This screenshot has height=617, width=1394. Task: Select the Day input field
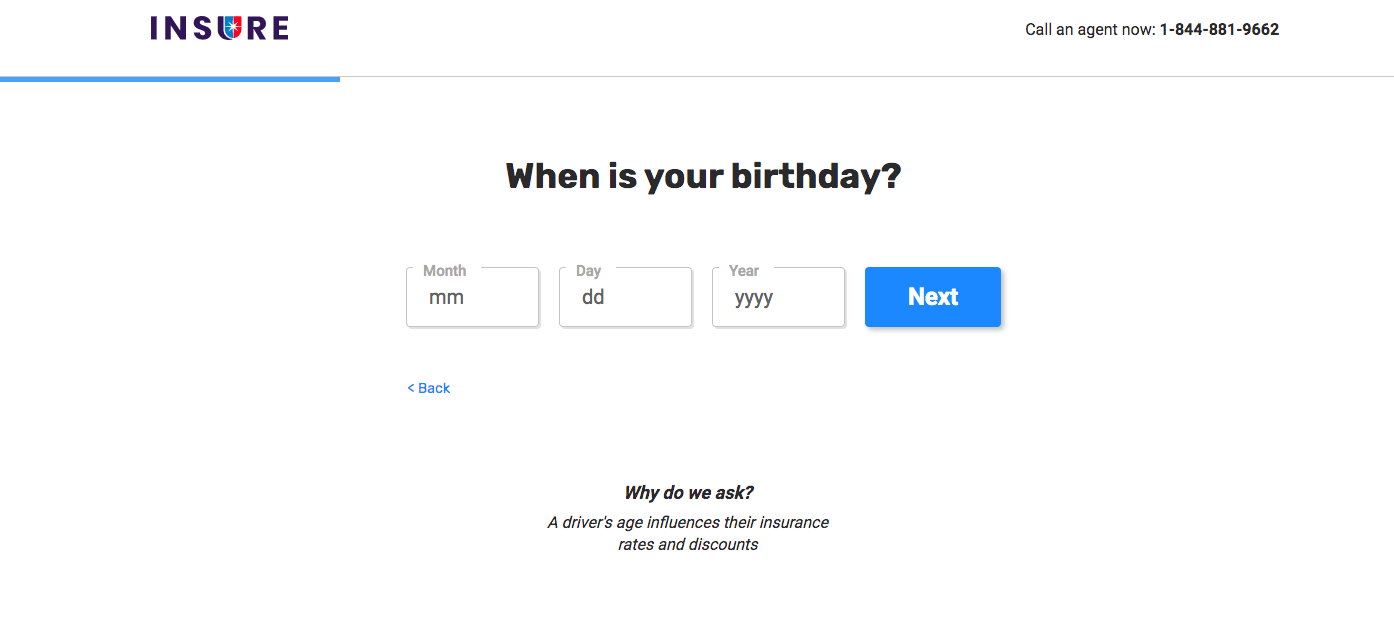coord(625,297)
